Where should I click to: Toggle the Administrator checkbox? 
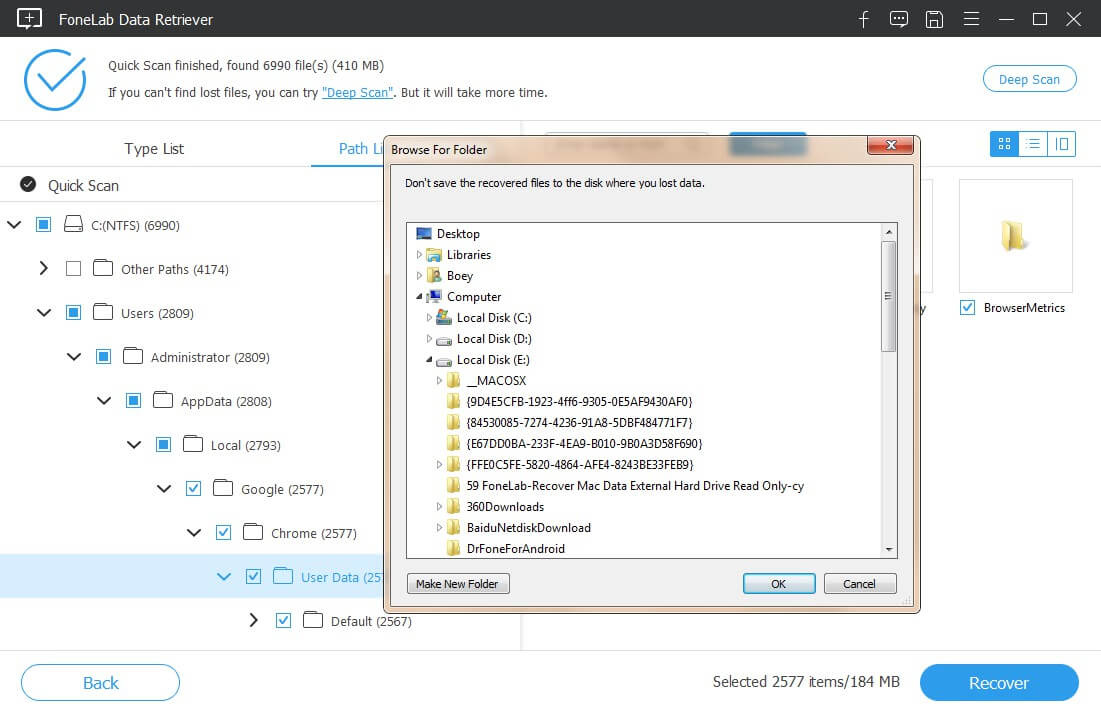click(103, 357)
